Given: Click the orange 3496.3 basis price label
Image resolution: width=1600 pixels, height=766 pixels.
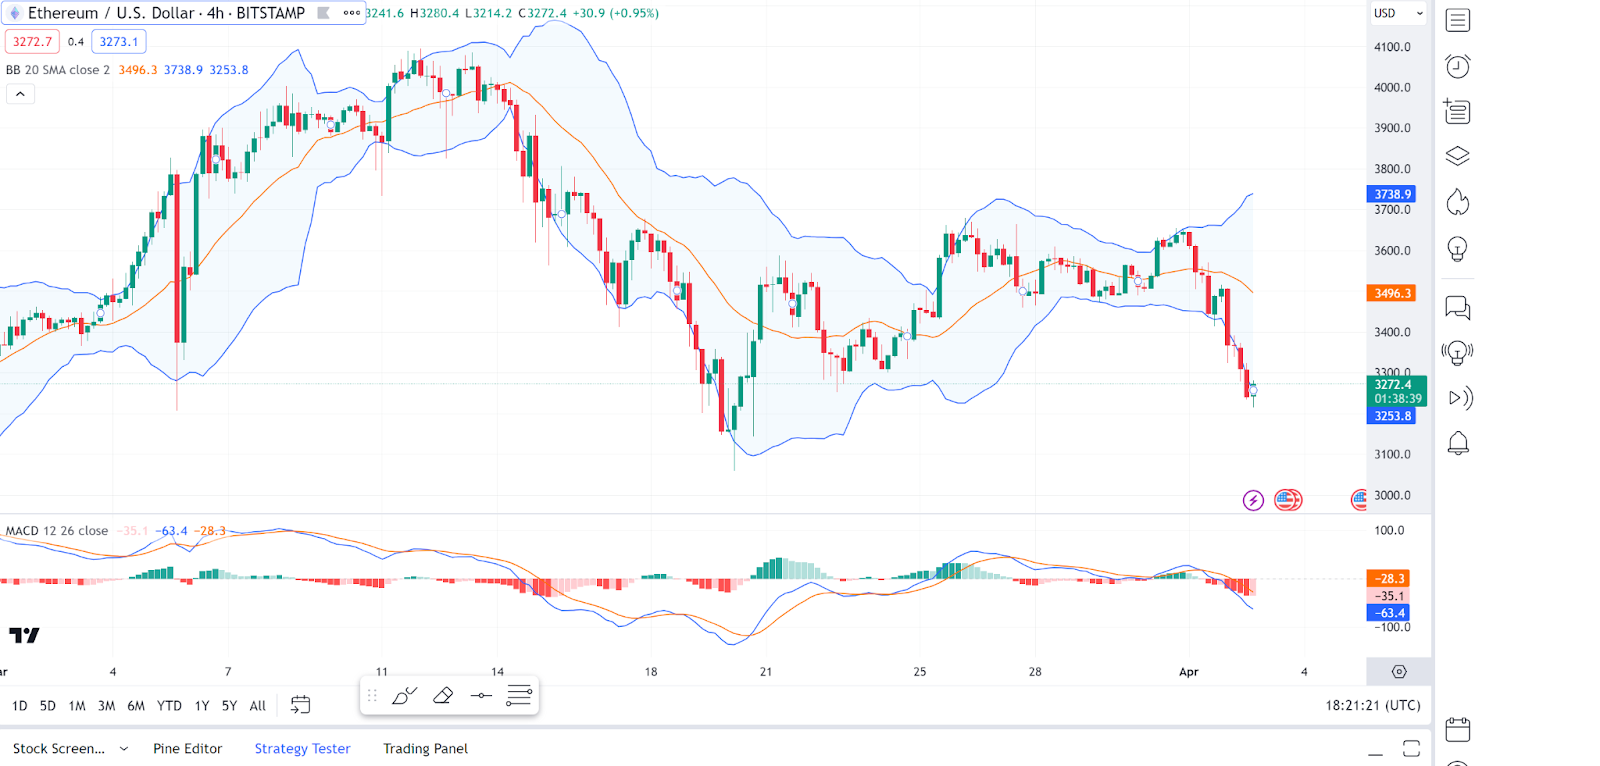Looking at the screenshot, I should point(1392,293).
